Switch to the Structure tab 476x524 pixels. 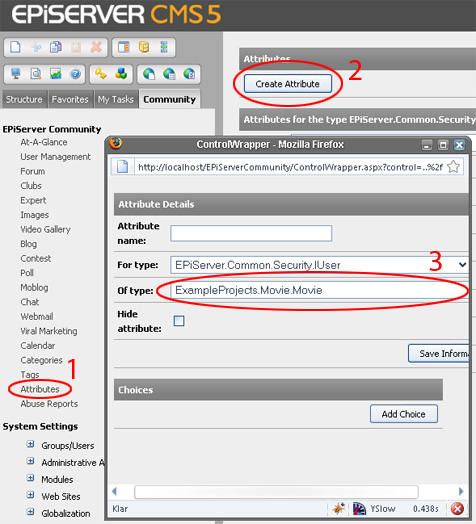pos(24,99)
